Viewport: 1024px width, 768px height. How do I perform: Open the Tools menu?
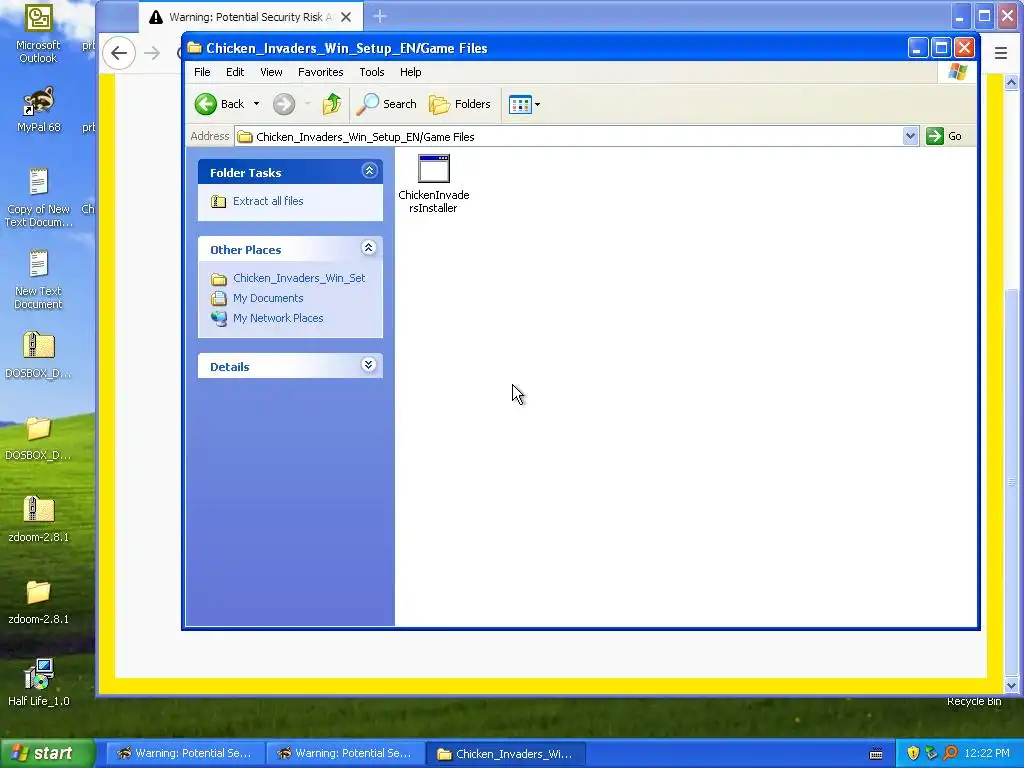click(372, 72)
